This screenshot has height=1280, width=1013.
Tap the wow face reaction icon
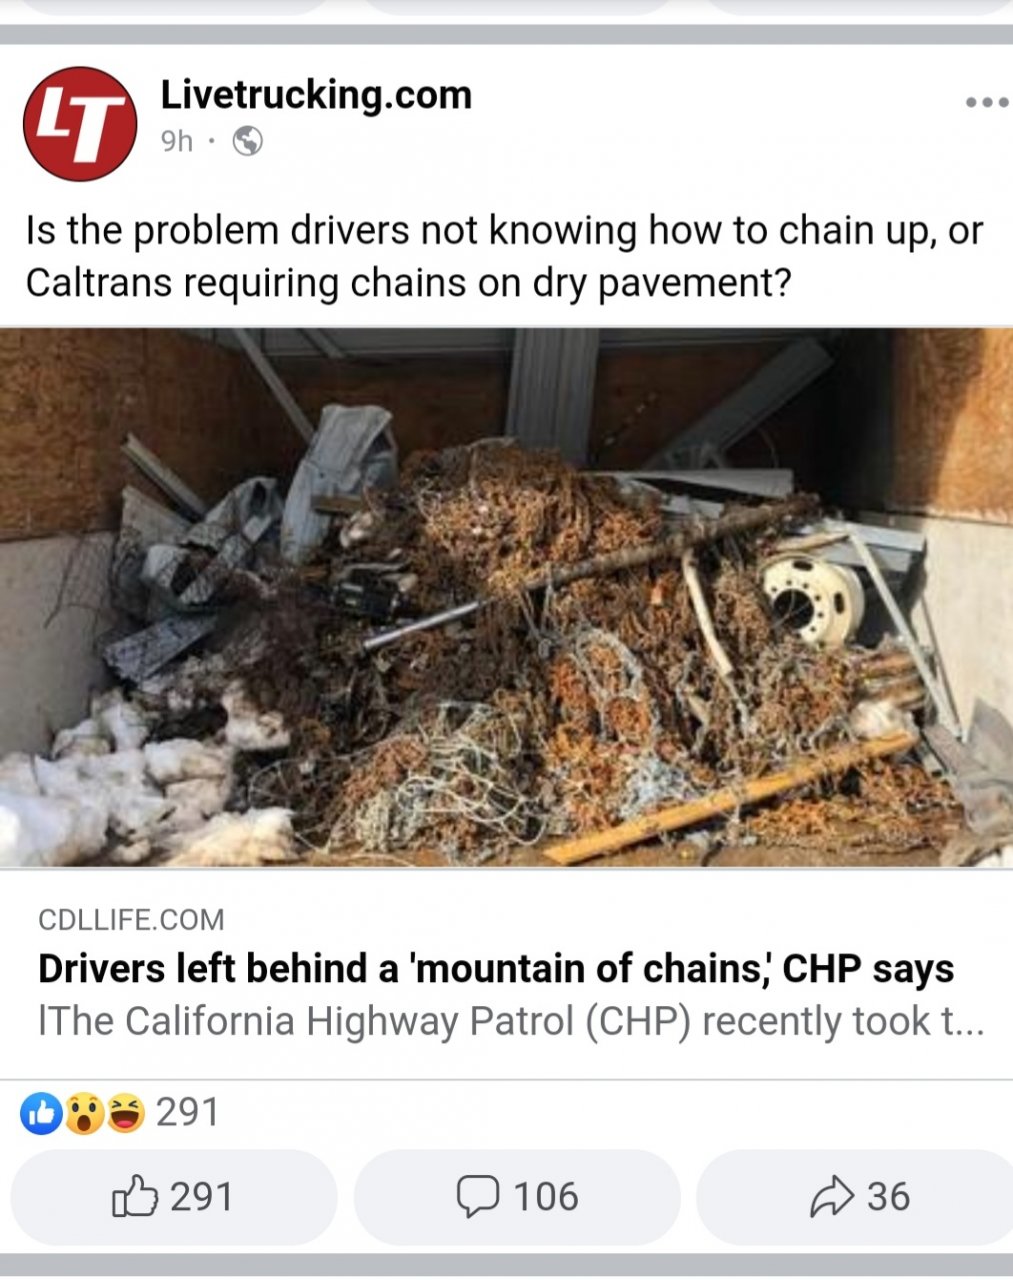[x=84, y=1113]
